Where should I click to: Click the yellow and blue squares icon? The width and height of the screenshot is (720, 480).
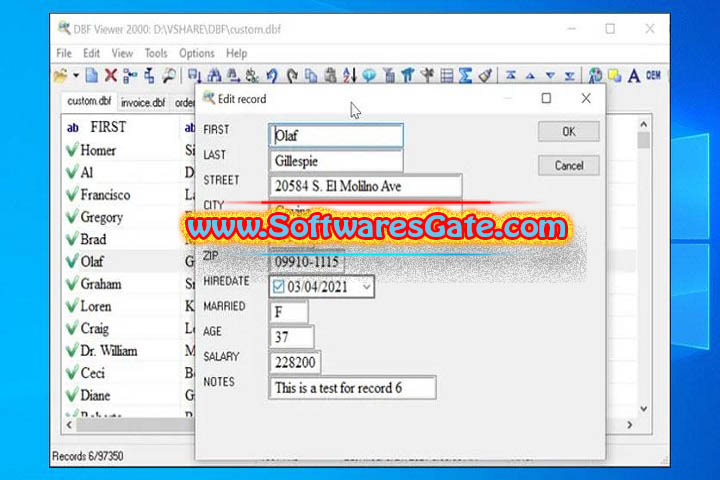[614, 75]
